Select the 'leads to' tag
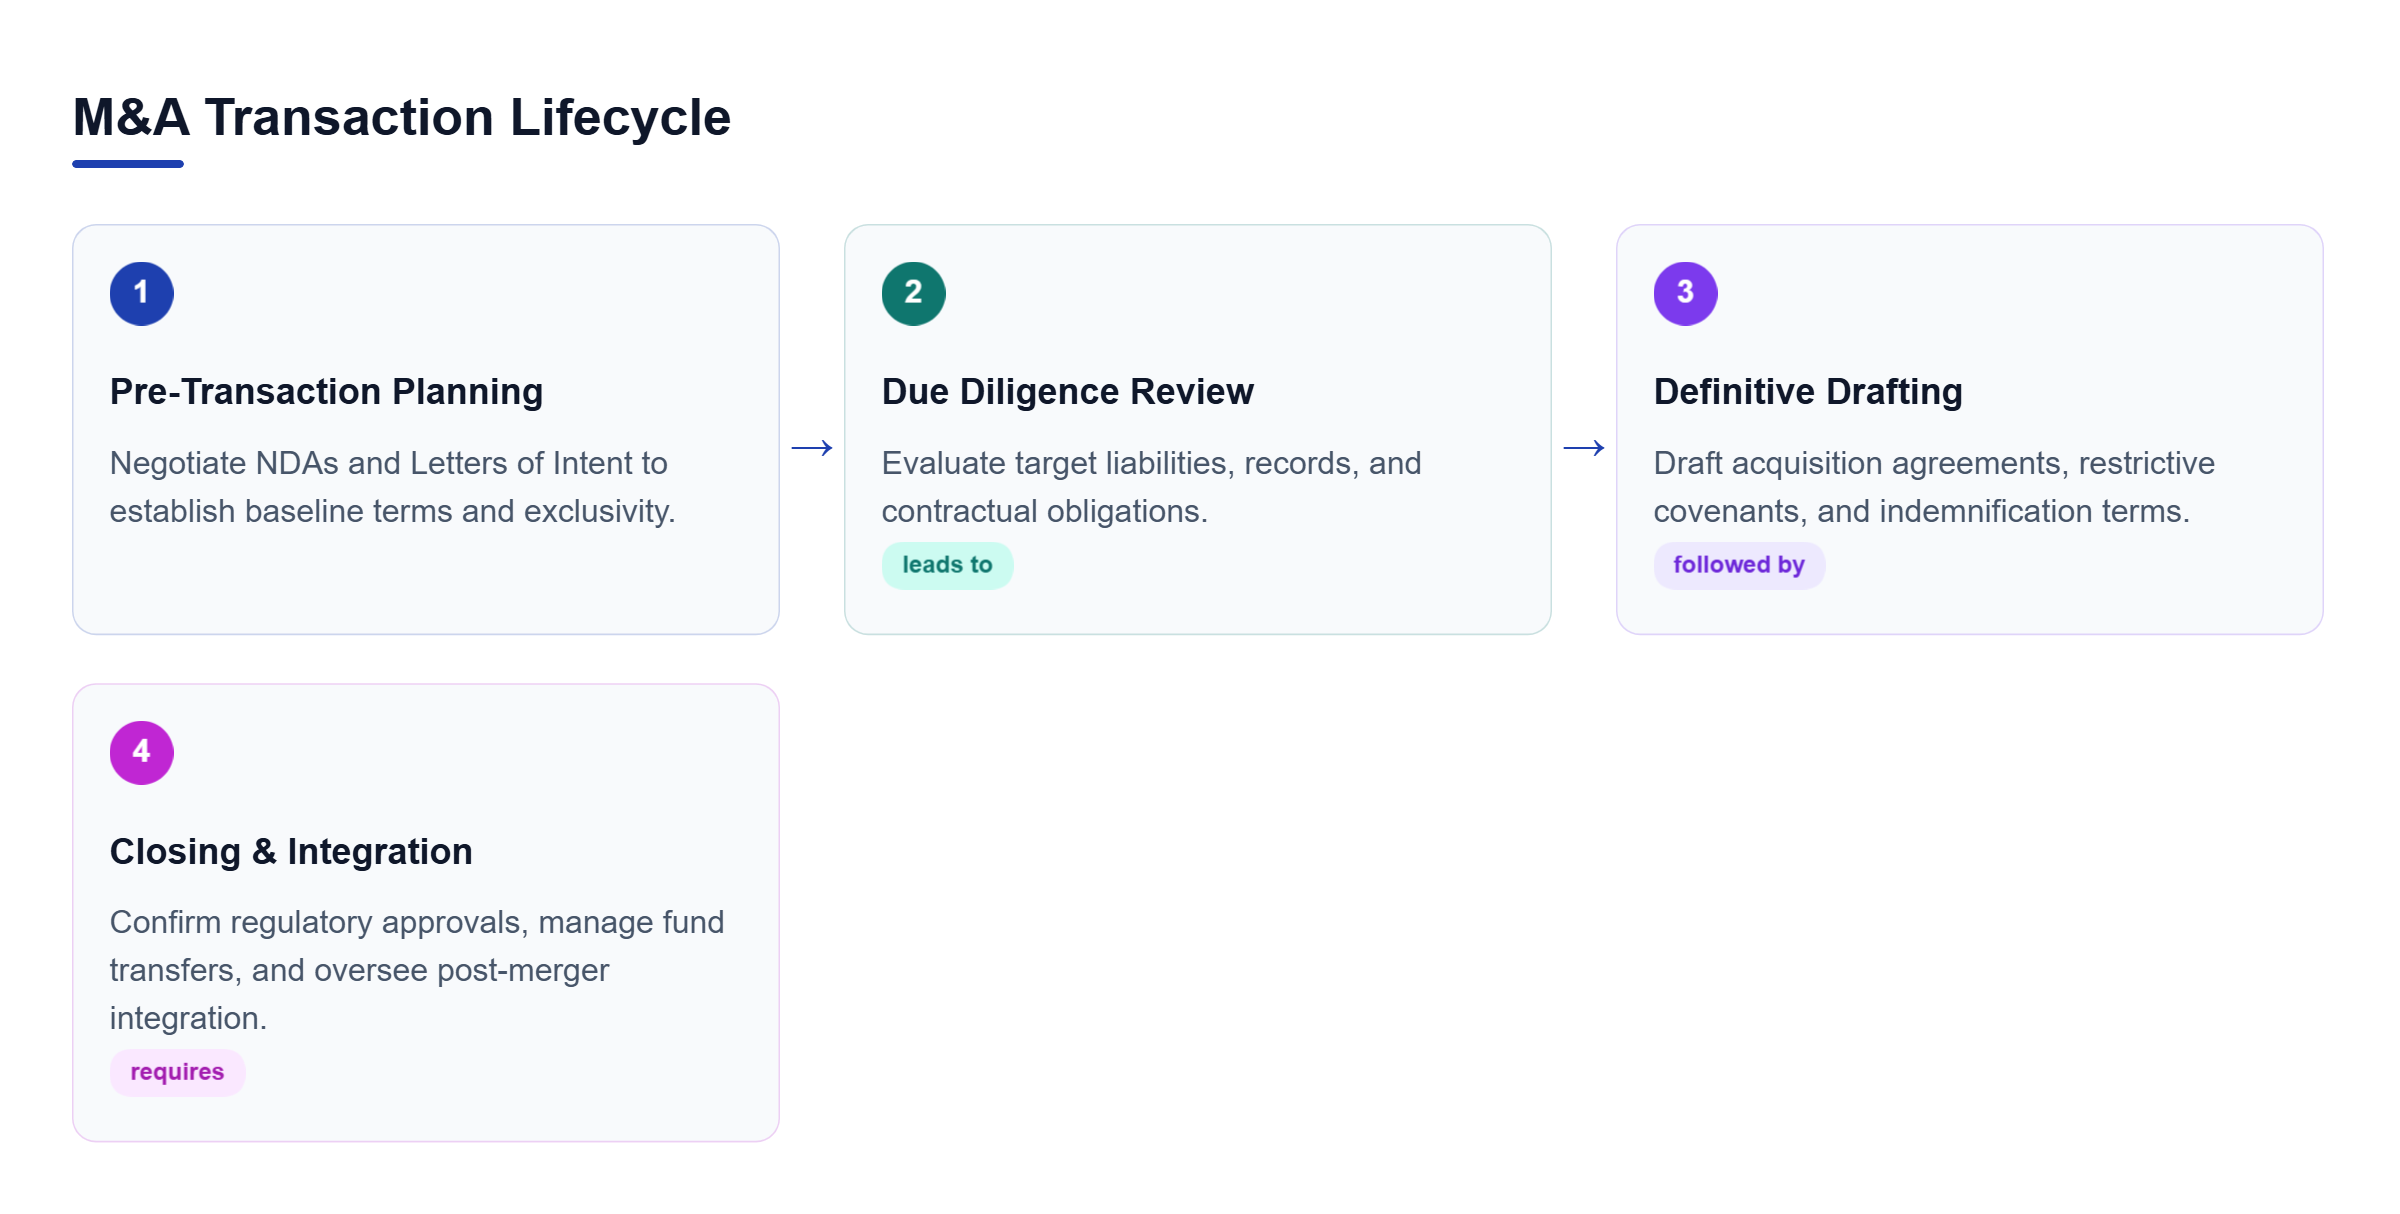 [947, 565]
